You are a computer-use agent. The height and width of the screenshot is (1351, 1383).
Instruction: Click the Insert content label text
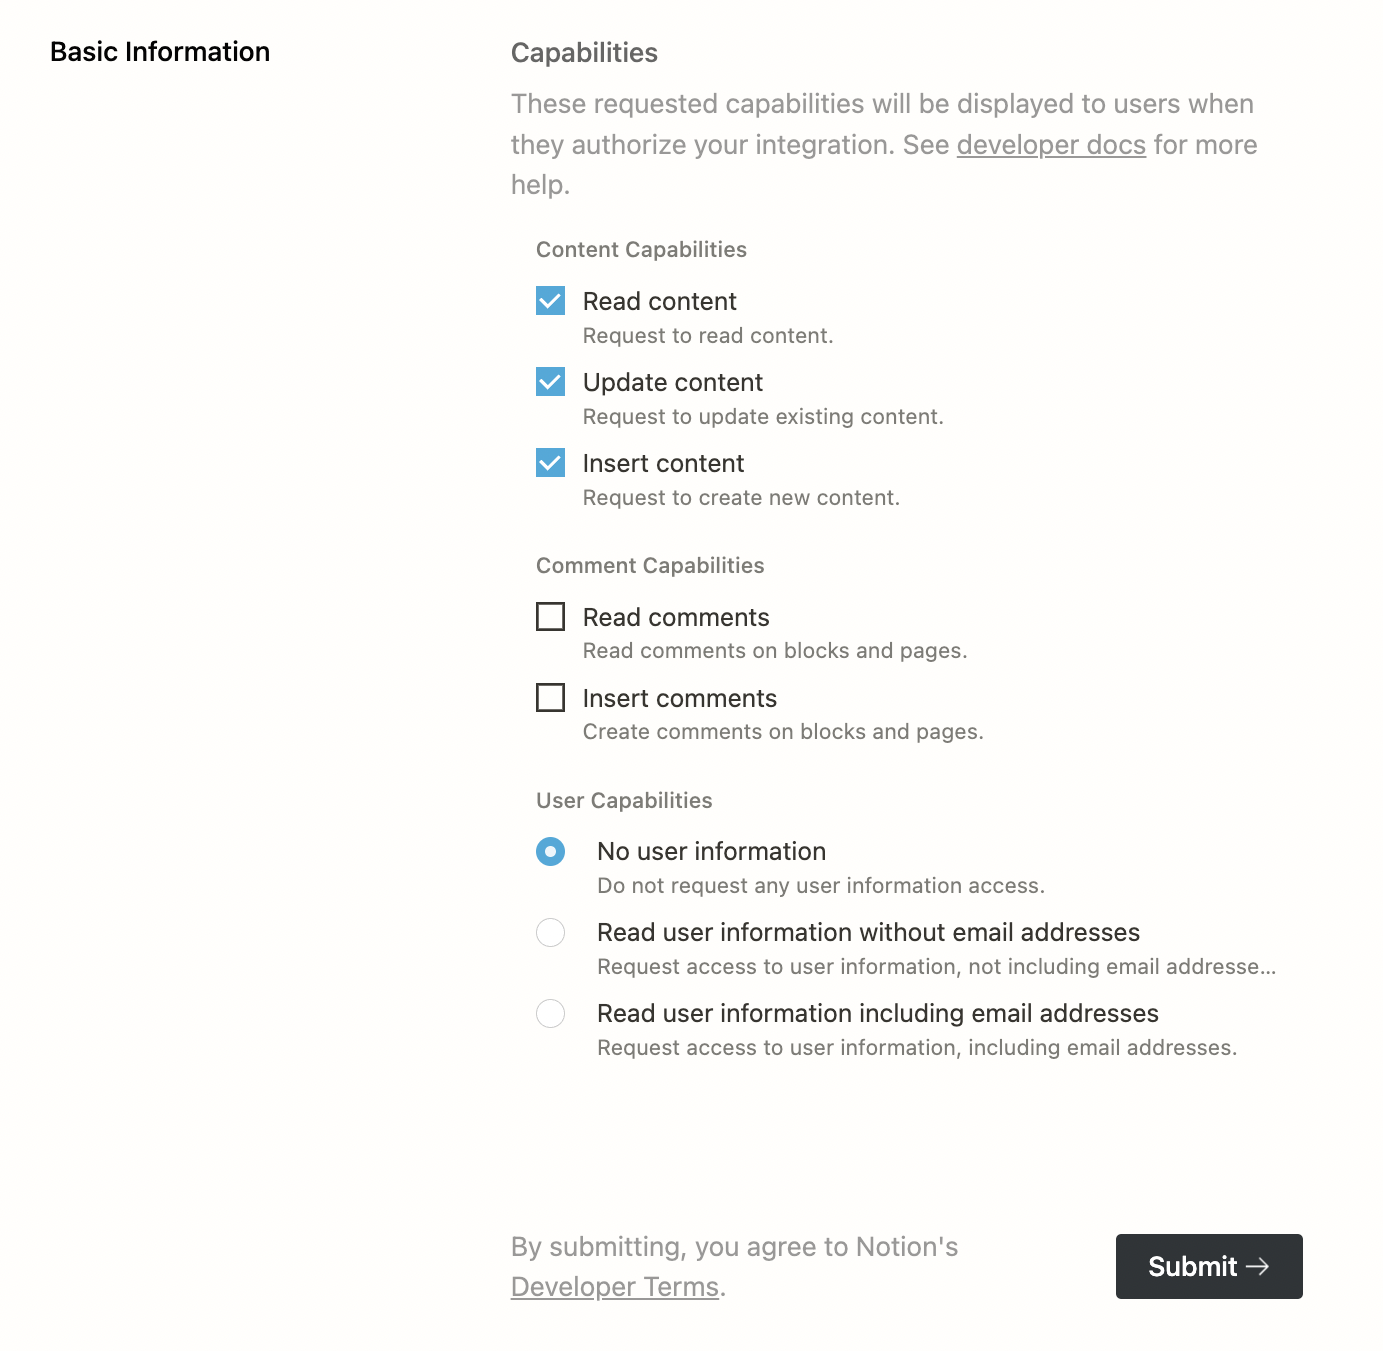pyautogui.click(x=664, y=463)
